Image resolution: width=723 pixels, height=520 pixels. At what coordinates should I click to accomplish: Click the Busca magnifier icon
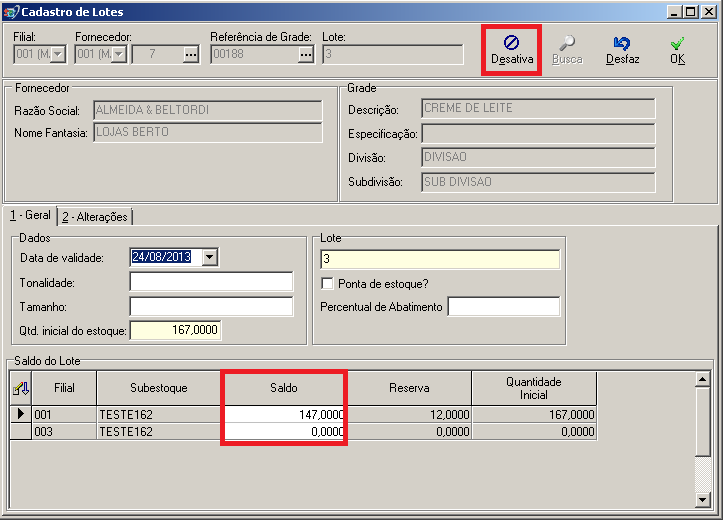pos(567,43)
